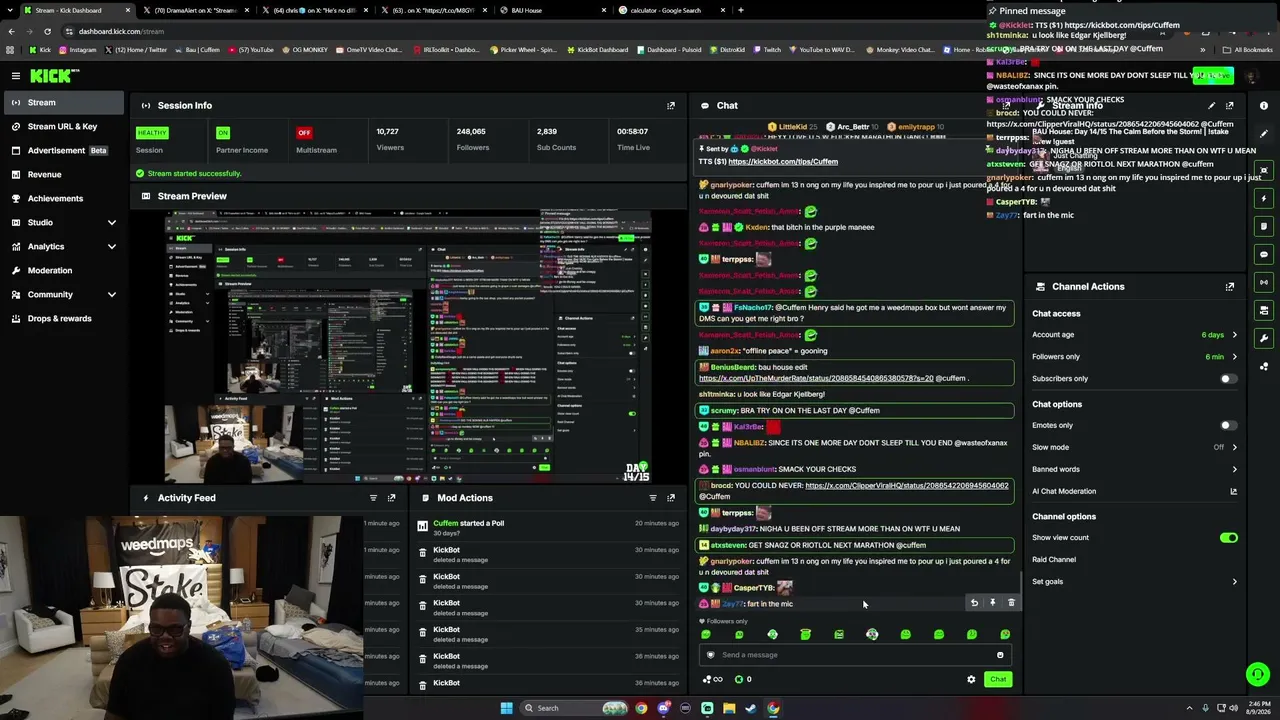
Task: Expand Banned words settings
Action: pos(1134,469)
